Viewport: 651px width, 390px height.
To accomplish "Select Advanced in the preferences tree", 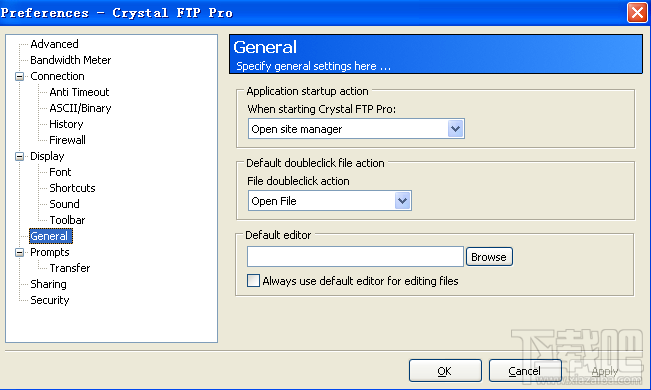I will click(x=54, y=44).
